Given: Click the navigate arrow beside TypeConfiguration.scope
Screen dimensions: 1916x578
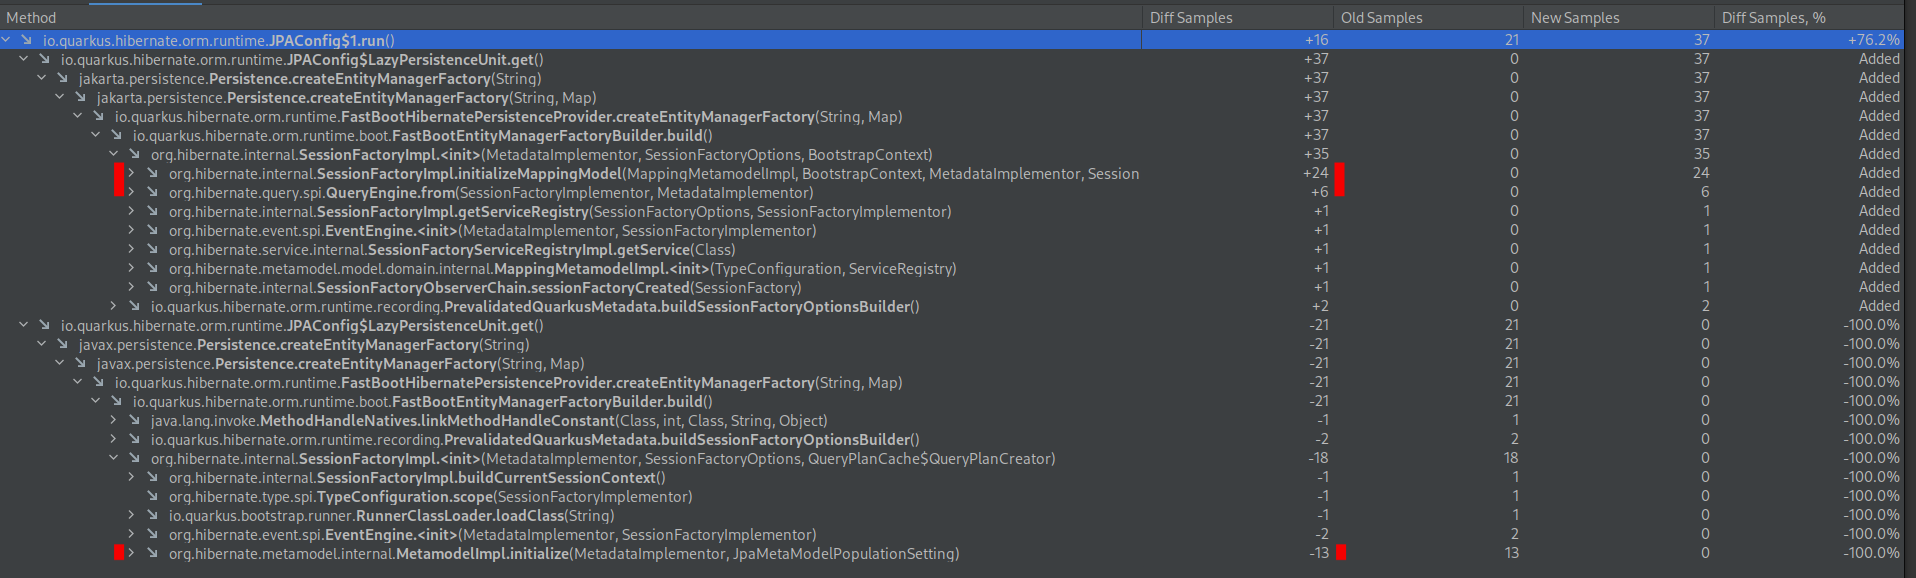Looking at the screenshot, I should click(151, 496).
